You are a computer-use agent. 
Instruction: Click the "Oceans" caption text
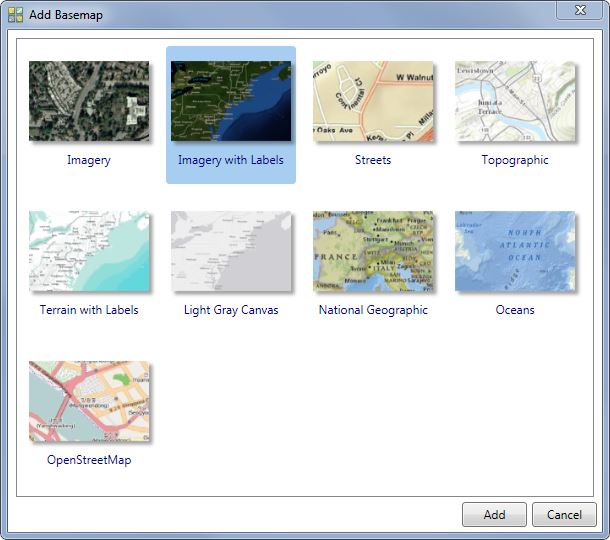click(515, 310)
